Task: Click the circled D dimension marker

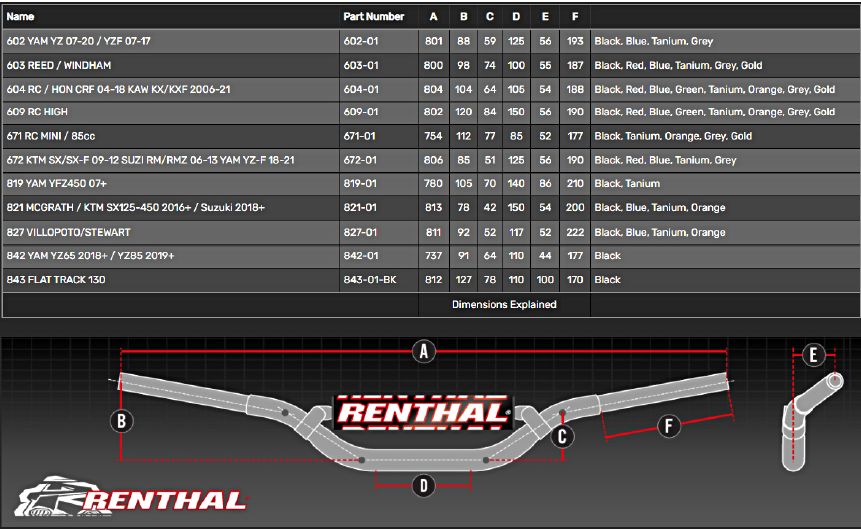Action: tap(423, 486)
